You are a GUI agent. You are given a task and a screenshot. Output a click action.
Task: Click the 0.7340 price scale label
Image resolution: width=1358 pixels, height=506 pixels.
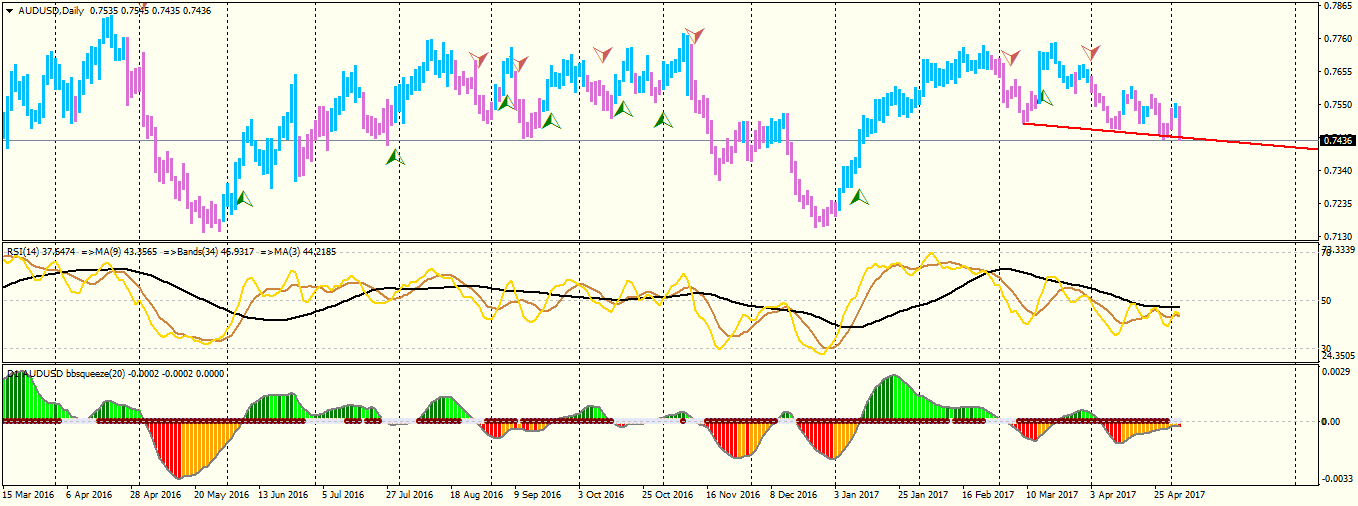point(1338,171)
